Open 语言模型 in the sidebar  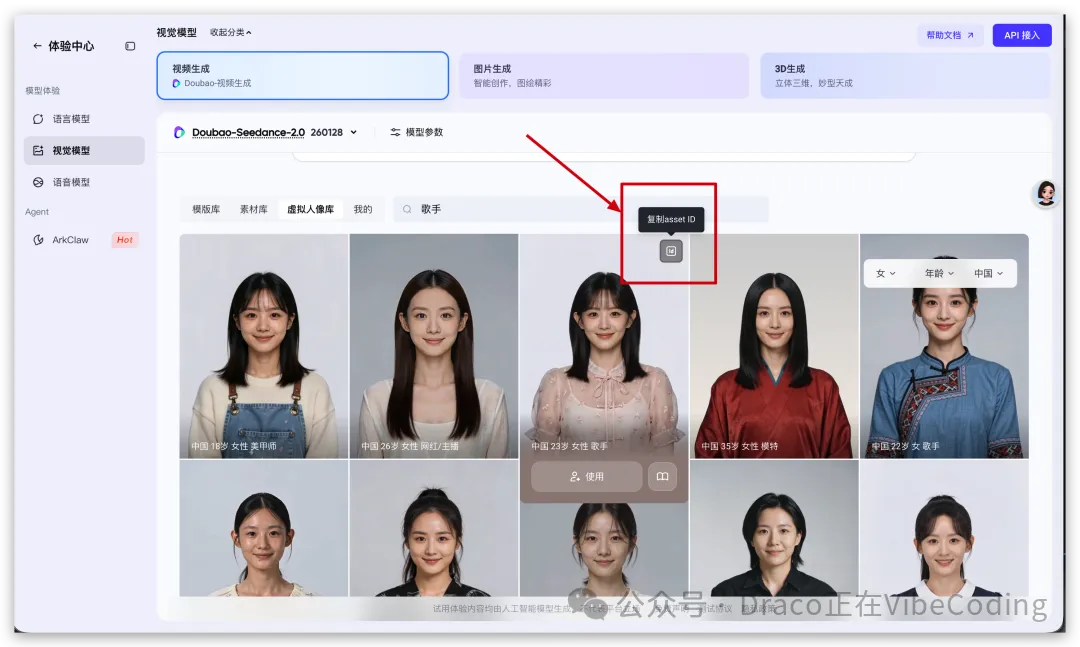(84, 119)
